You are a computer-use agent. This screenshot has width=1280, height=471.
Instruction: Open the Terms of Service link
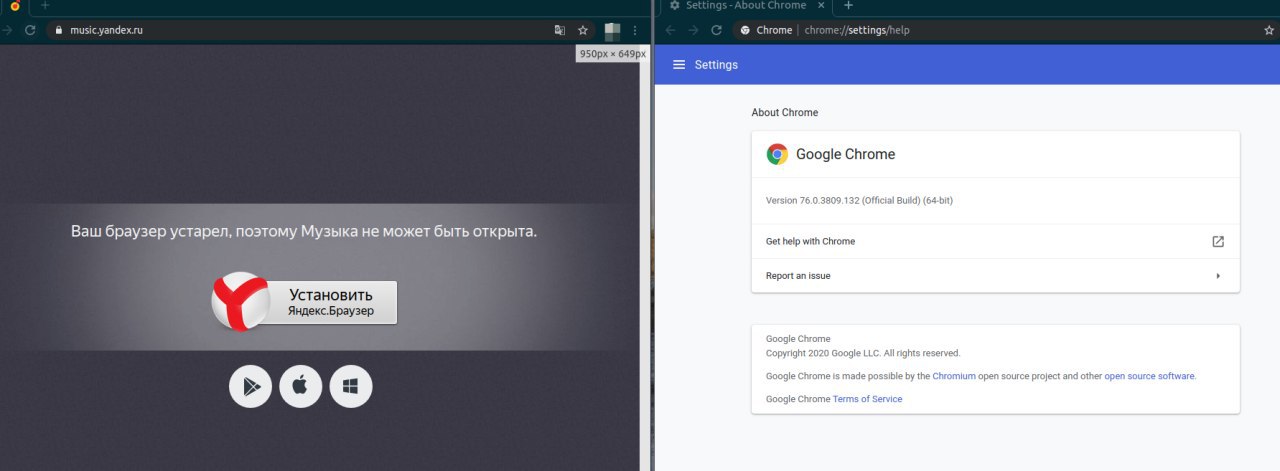(867, 399)
